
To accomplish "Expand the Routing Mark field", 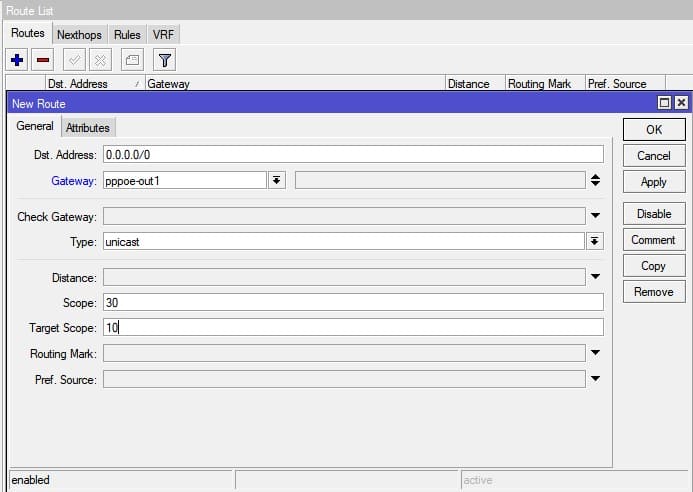I will (x=595, y=353).
